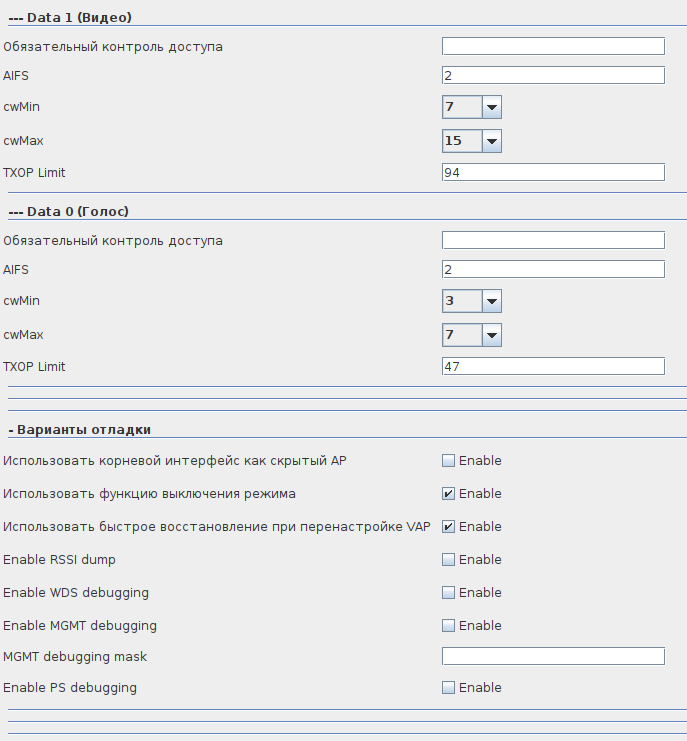687x741 pixels.
Task: Expand the Voice cwMin dropdown
Action: tap(471, 301)
